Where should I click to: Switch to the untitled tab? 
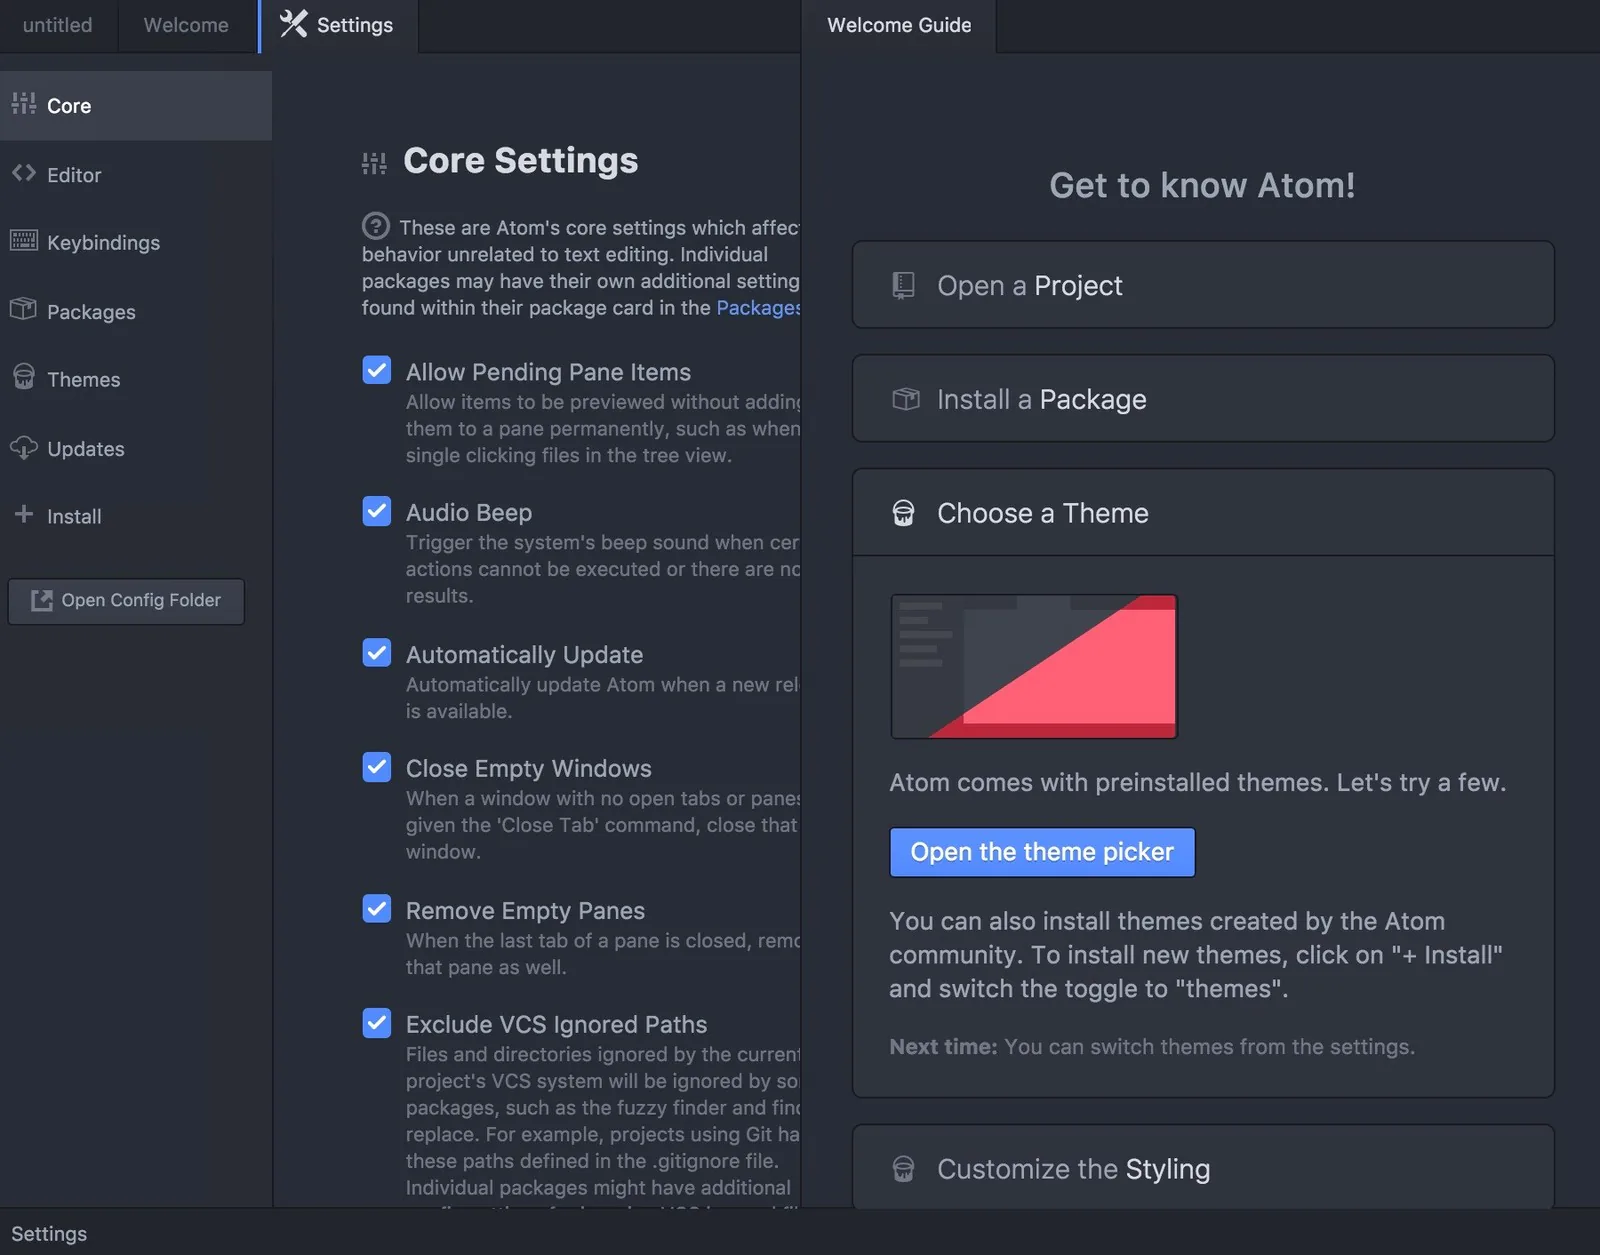(58, 25)
